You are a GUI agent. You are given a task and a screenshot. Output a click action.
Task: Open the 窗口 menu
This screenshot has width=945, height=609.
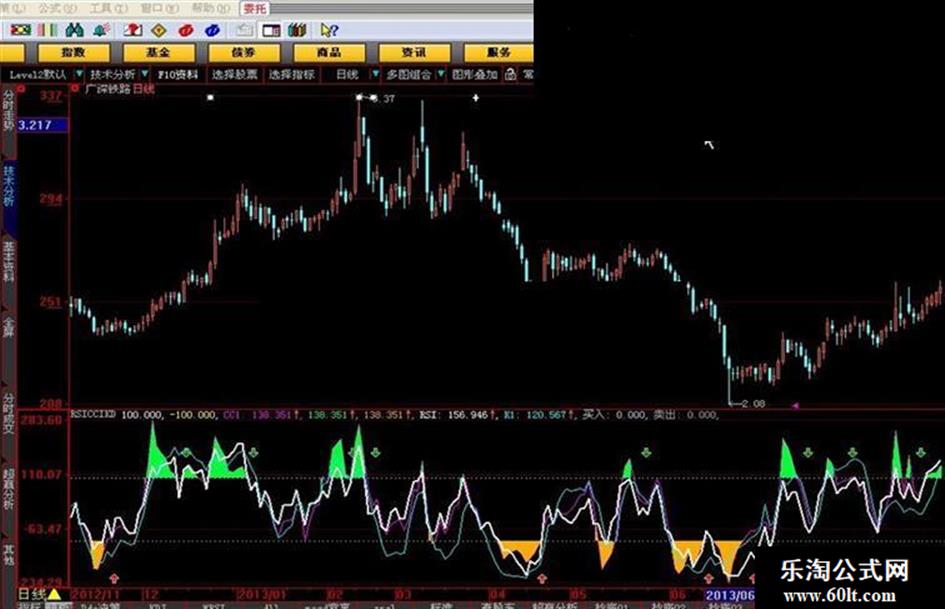tap(160, 8)
